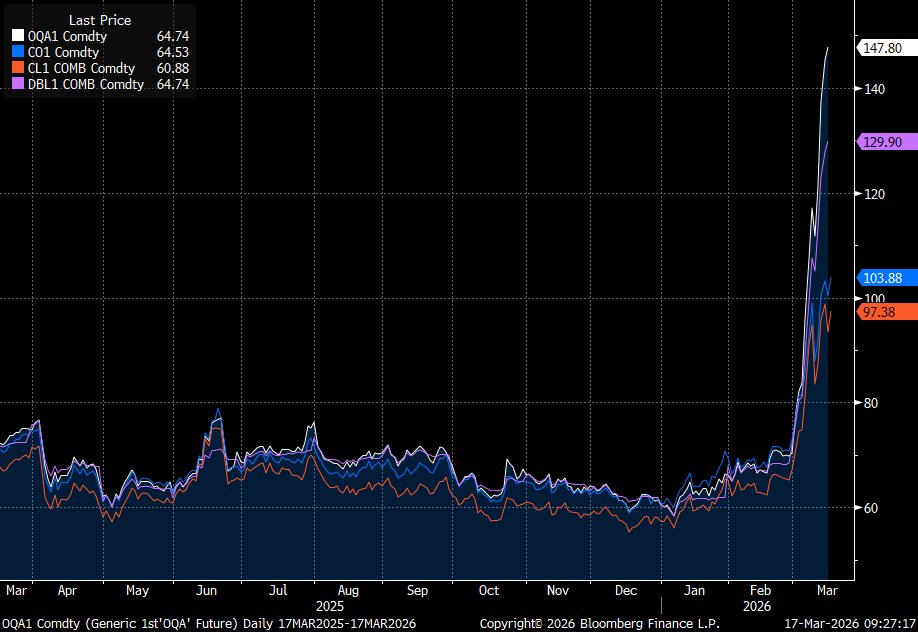Select the purple DBL1 COMB Comdty marker

tap(17, 84)
